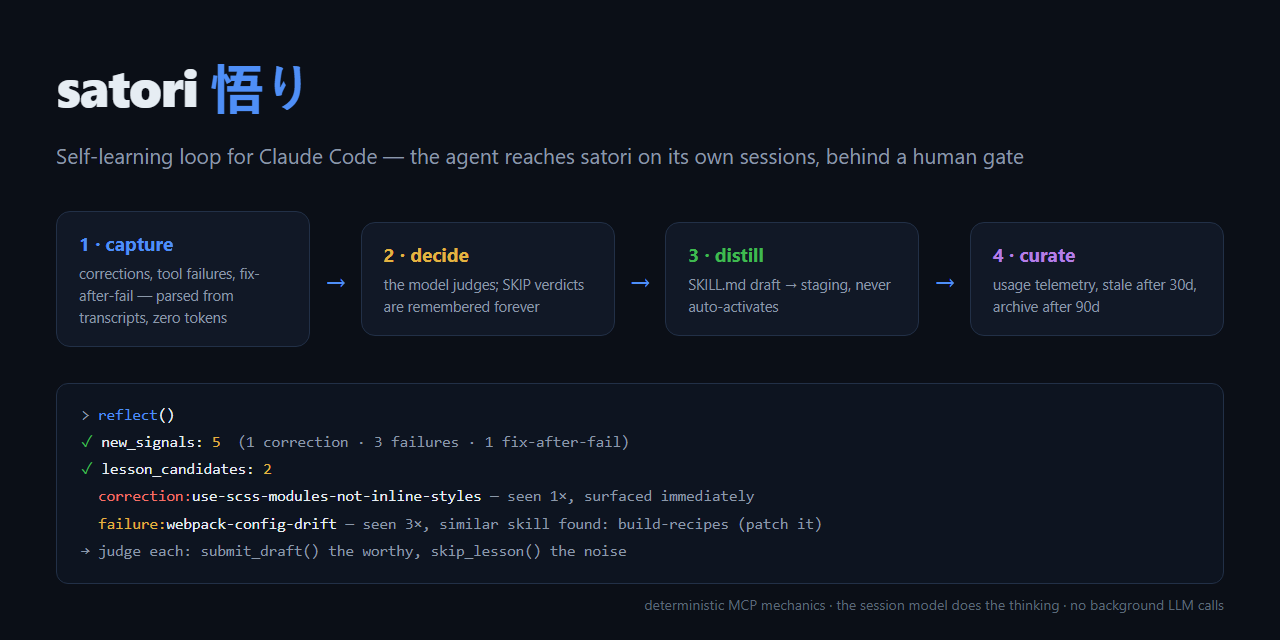Click the blue Japanese 悟り logo characters
This screenshot has width=1280, height=640.
click(259, 92)
